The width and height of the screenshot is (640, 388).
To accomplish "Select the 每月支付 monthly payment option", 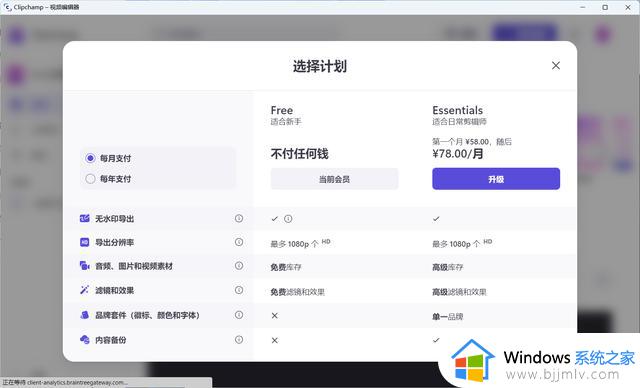I will coord(90,158).
